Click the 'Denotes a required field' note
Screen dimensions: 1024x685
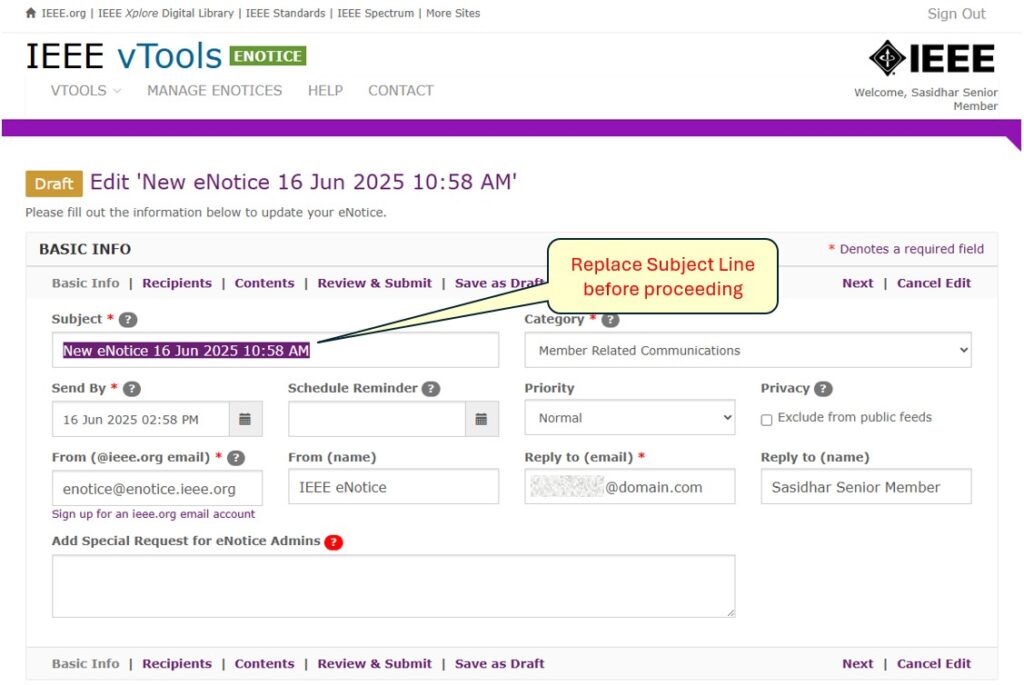coord(906,249)
